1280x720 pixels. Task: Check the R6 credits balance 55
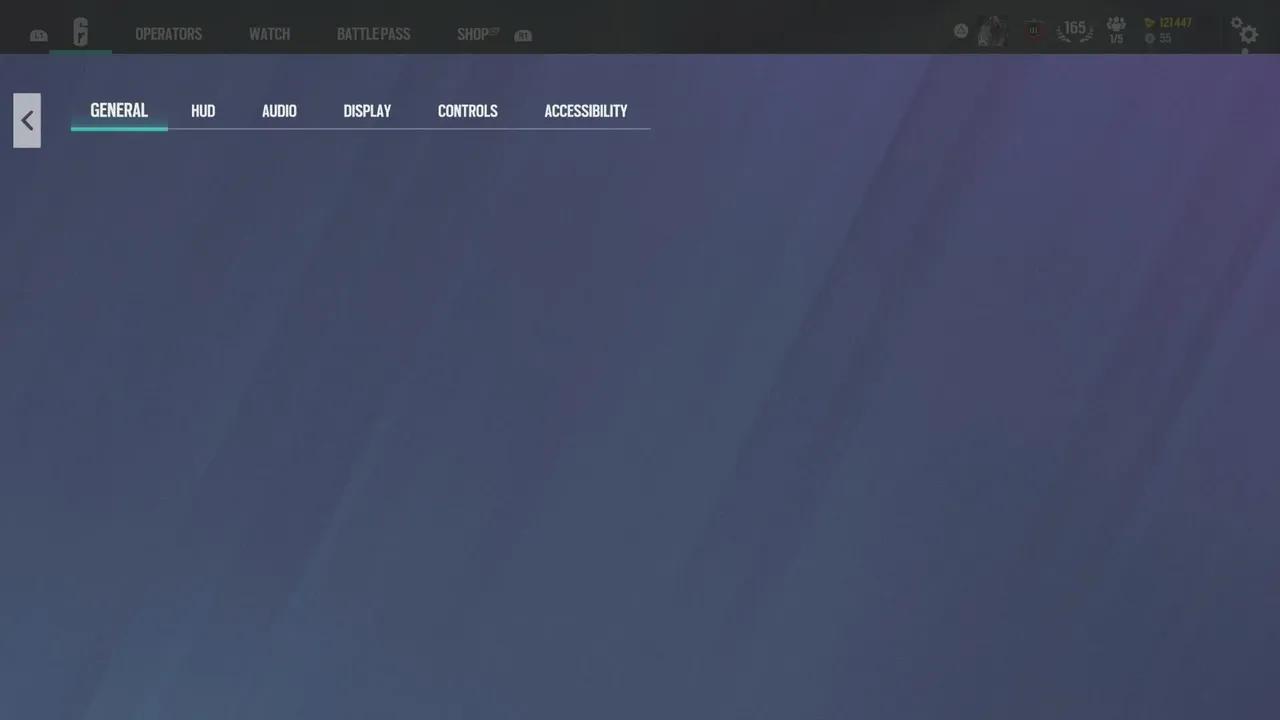(x=1158, y=39)
